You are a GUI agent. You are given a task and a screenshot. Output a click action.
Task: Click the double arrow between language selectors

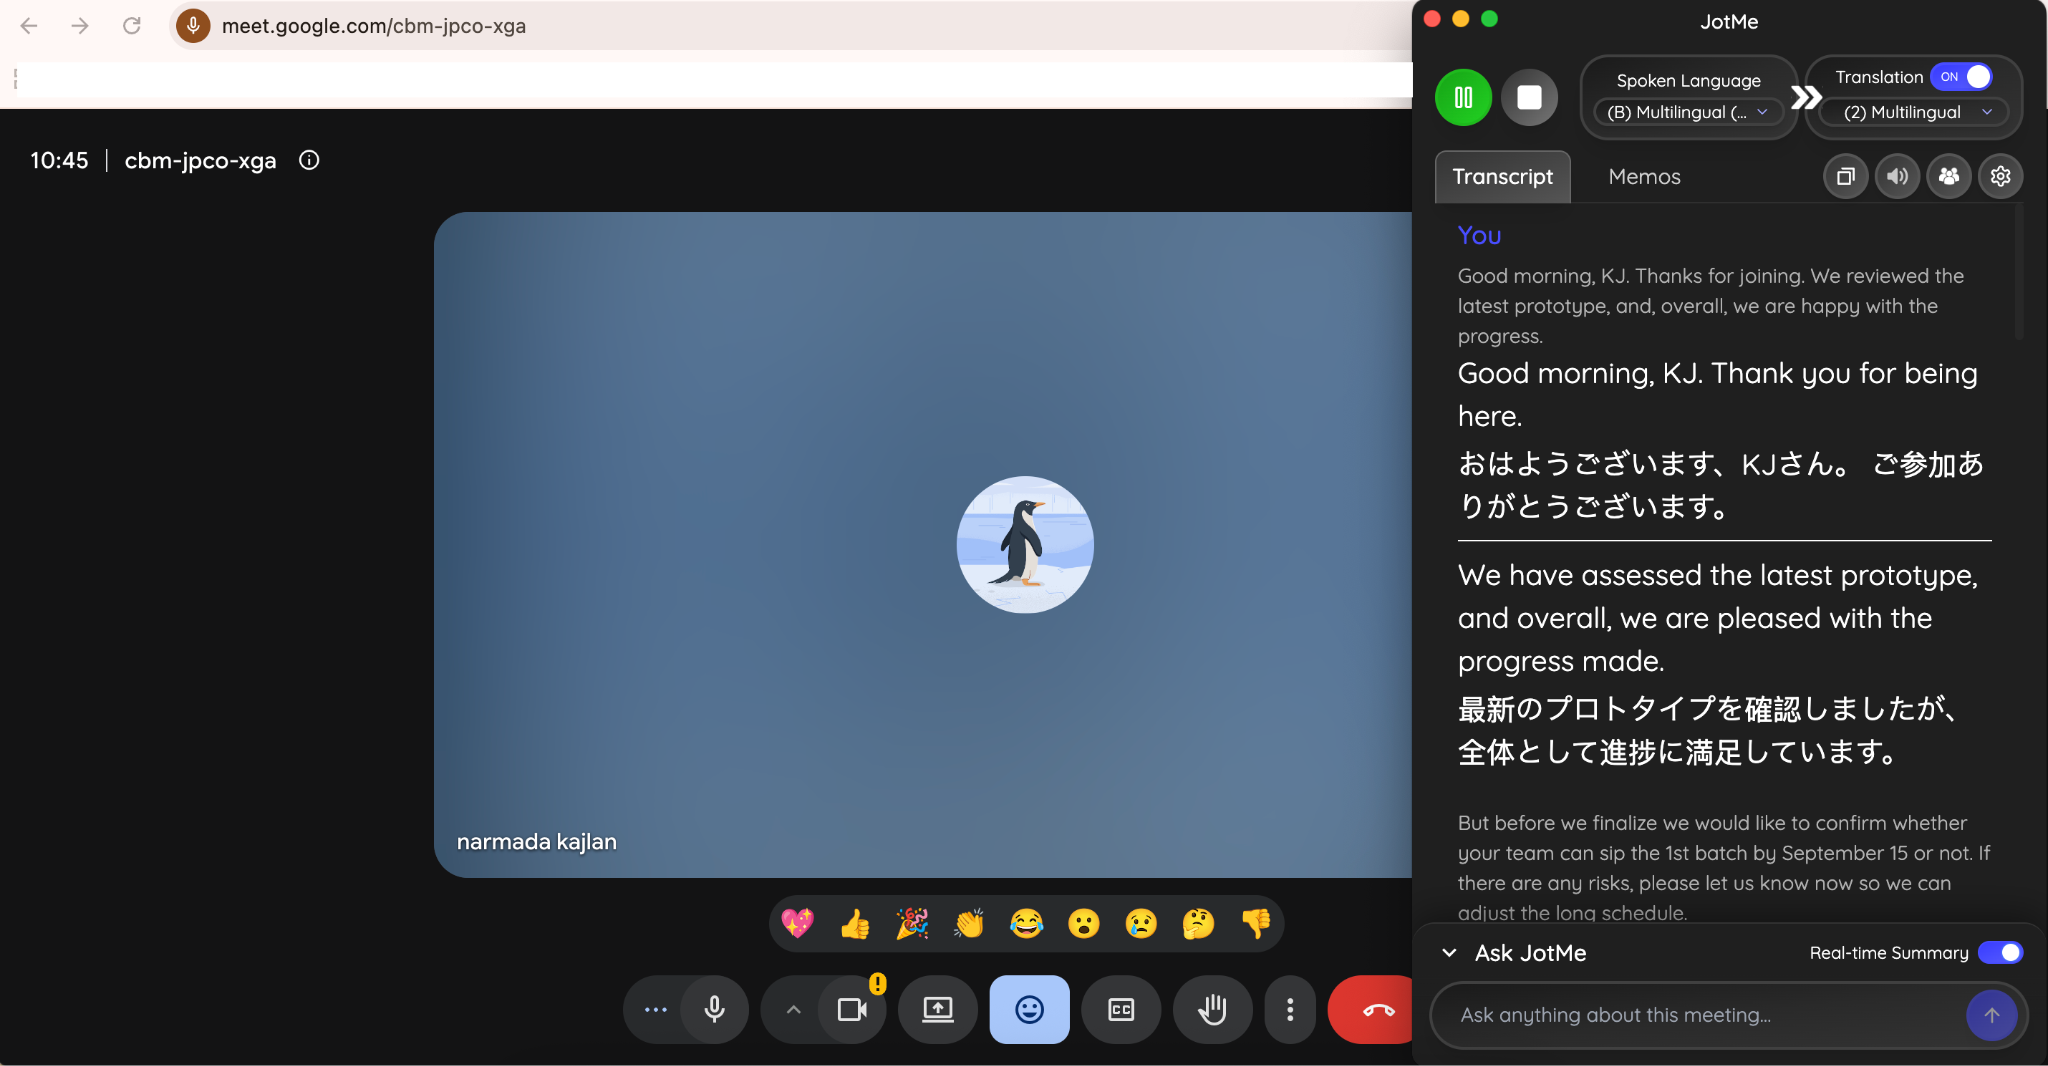[x=1805, y=97]
